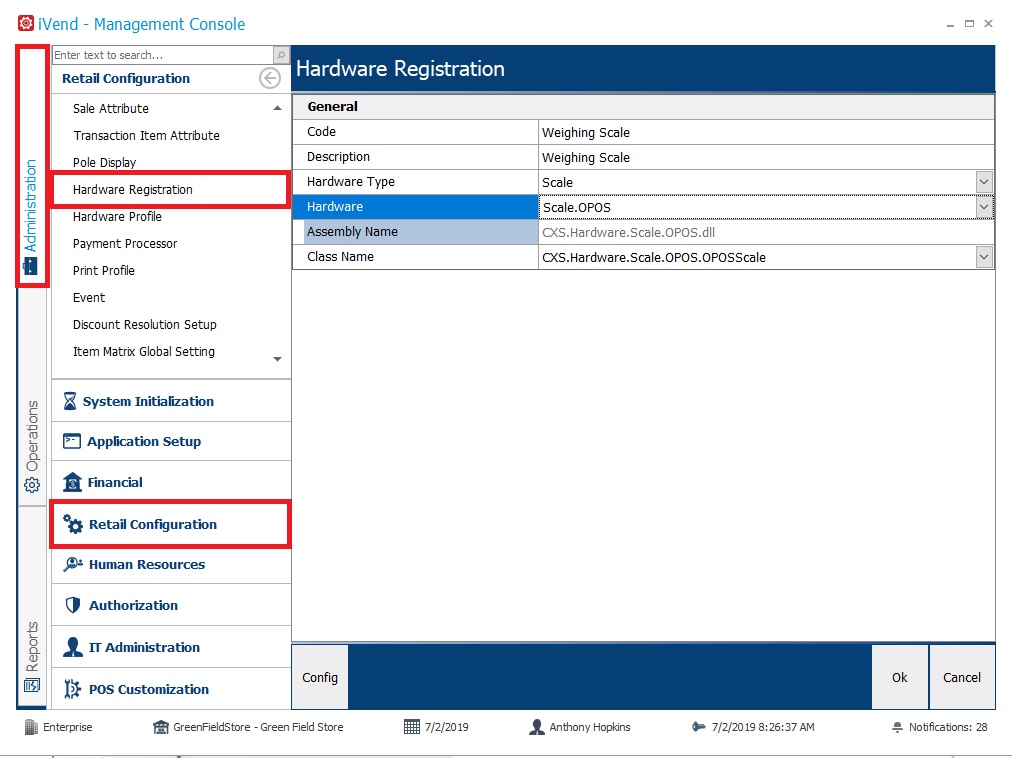Click the calendar icon in status bar
The width and height of the screenshot is (1012, 758).
412,727
